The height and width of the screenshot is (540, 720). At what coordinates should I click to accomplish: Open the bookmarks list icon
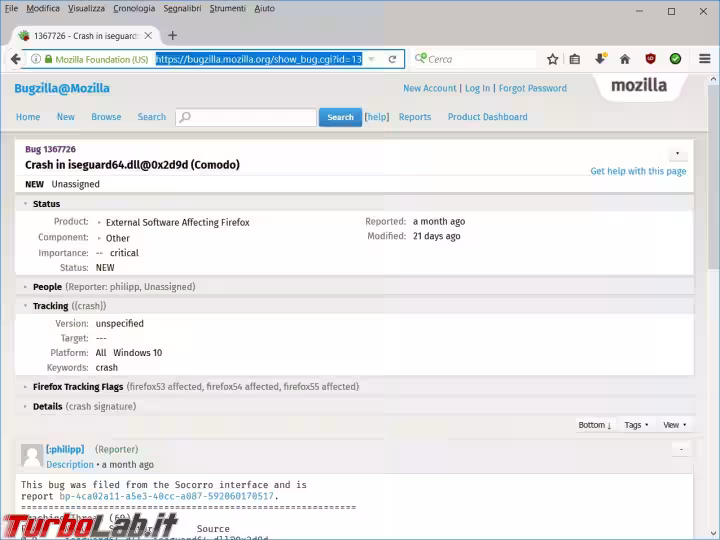pos(574,59)
